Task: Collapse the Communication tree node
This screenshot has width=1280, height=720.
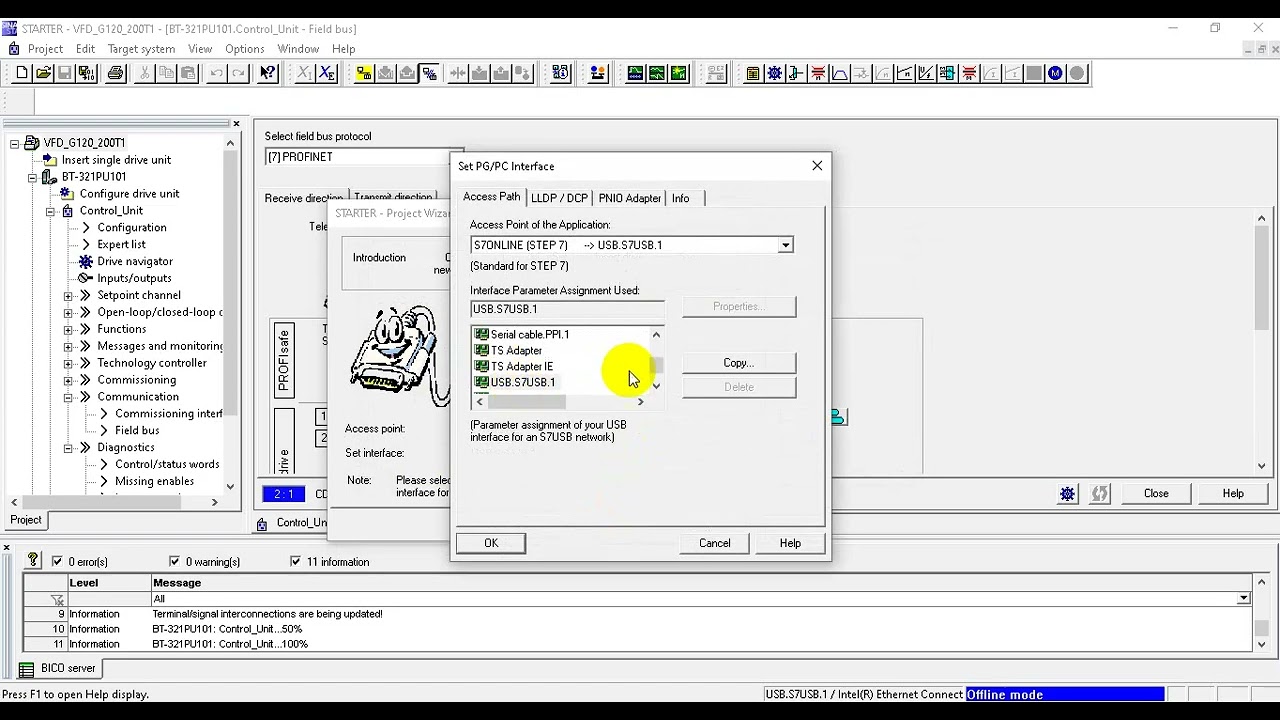Action: 68,397
